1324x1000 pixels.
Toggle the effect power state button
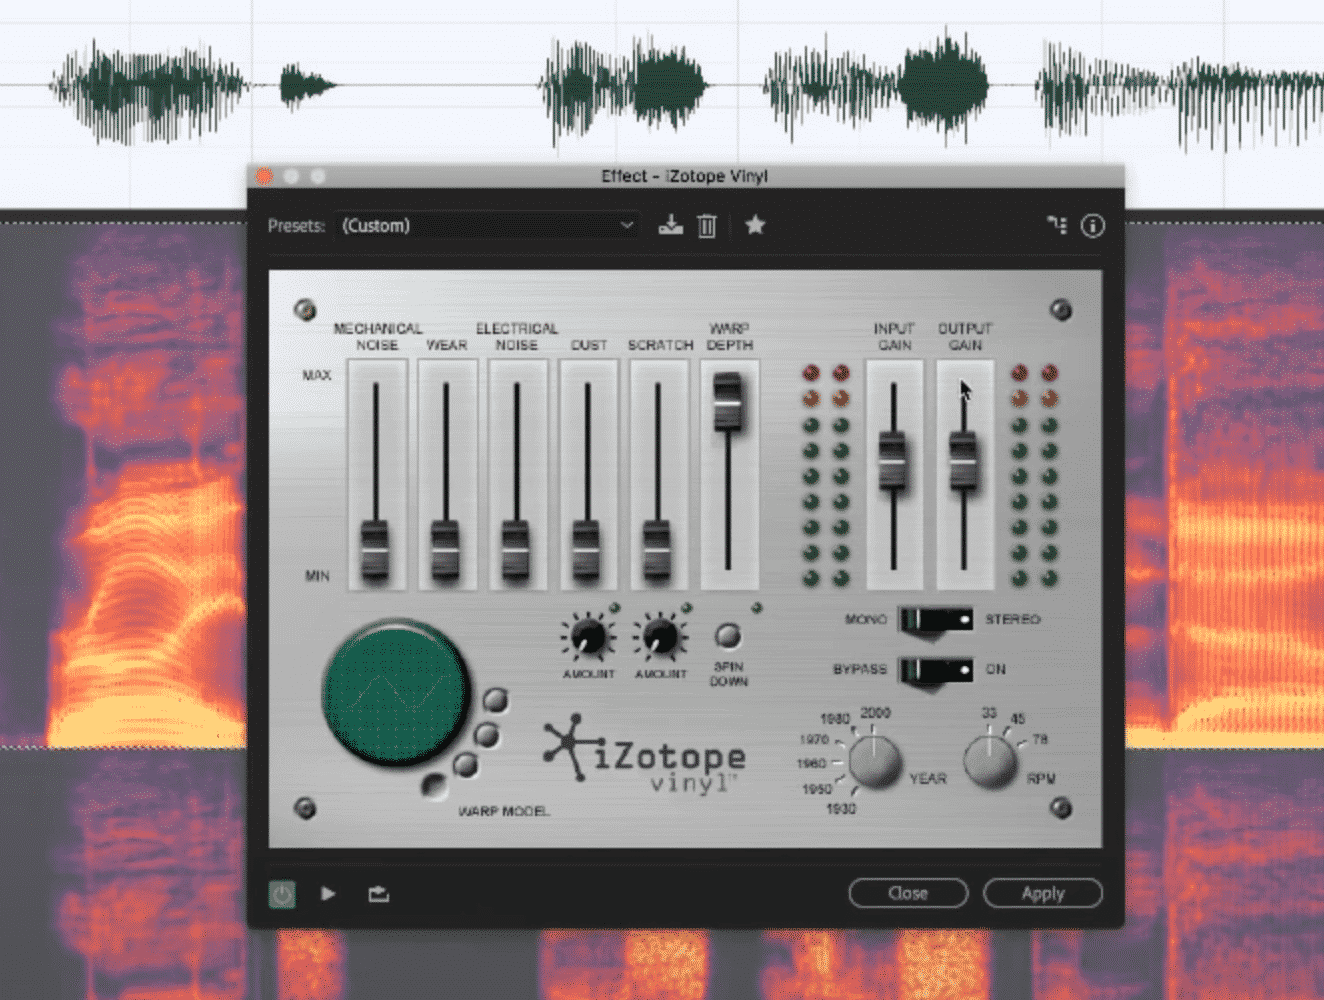pyautogui.click(x=282, y=893)
